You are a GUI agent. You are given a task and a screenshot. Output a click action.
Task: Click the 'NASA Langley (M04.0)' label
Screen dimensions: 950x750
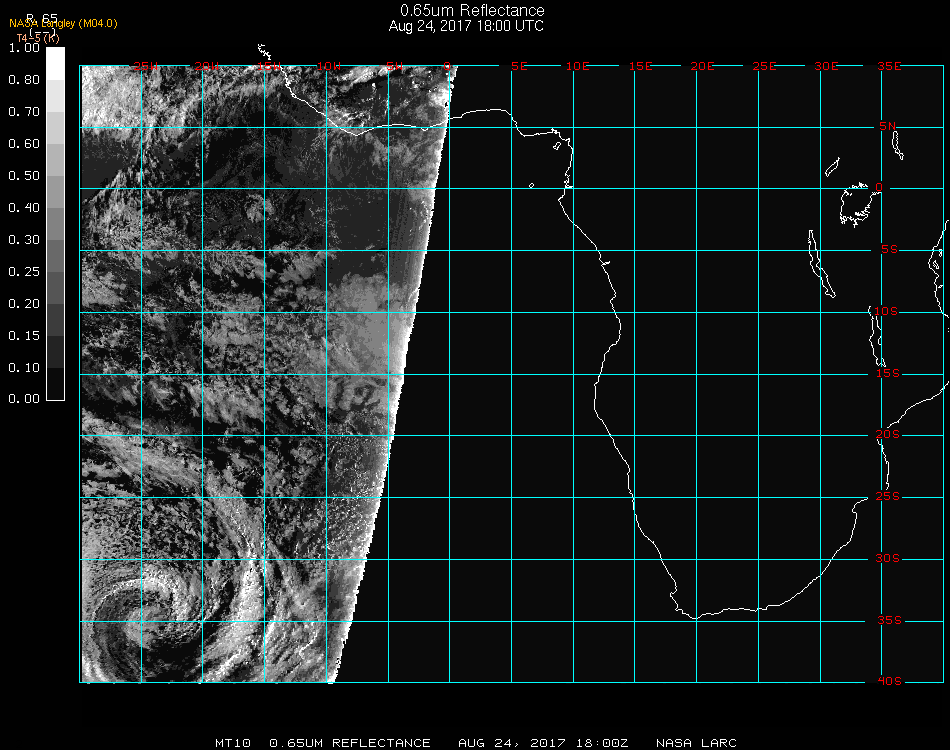[63, 24]
